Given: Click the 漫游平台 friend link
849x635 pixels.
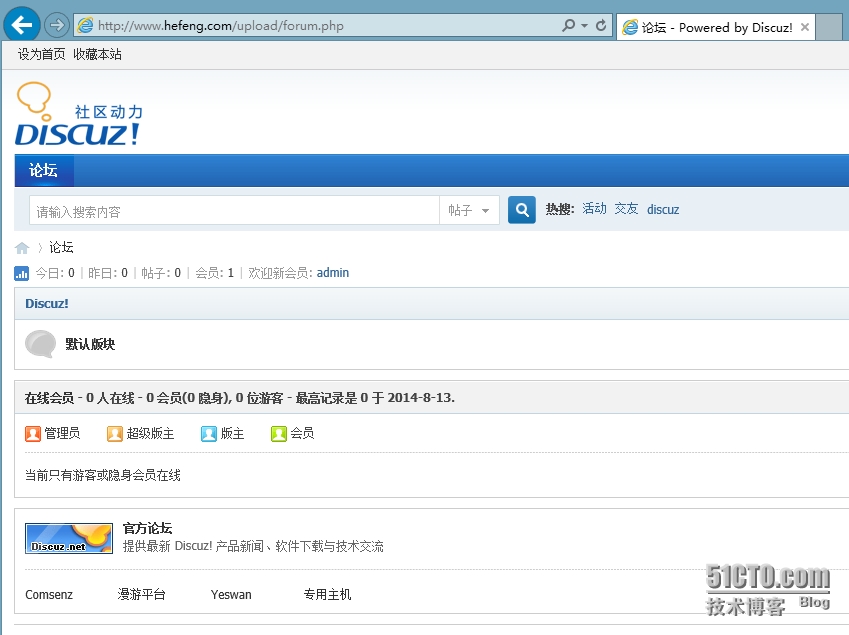Looking at the screenshot, I should click(x=141, y=594).
